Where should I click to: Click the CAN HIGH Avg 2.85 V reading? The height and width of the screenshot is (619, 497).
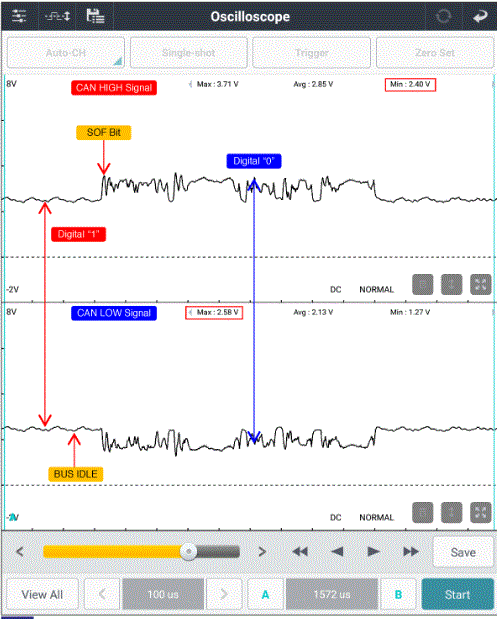313,84
